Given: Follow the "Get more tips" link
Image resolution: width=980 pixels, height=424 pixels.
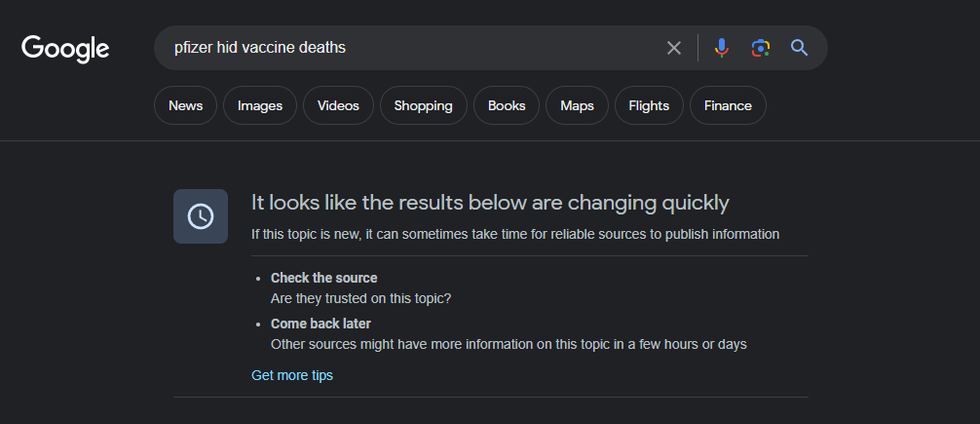Looking at the screenshot, I should point(292,375).
